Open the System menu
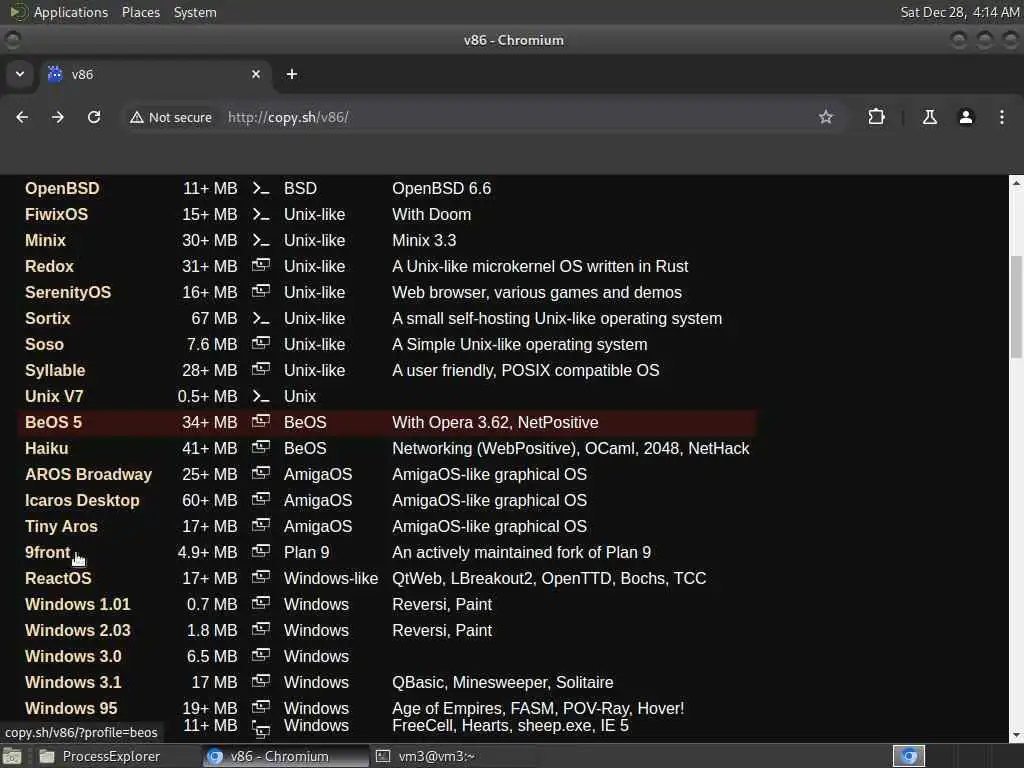 195,12
